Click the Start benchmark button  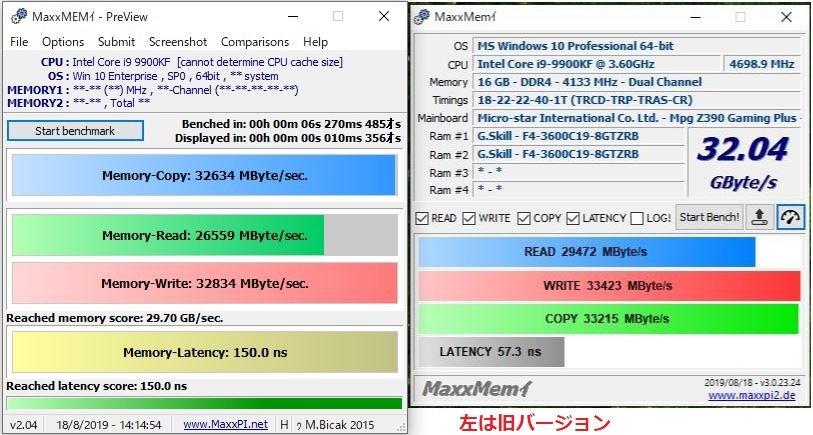(75, 131)
